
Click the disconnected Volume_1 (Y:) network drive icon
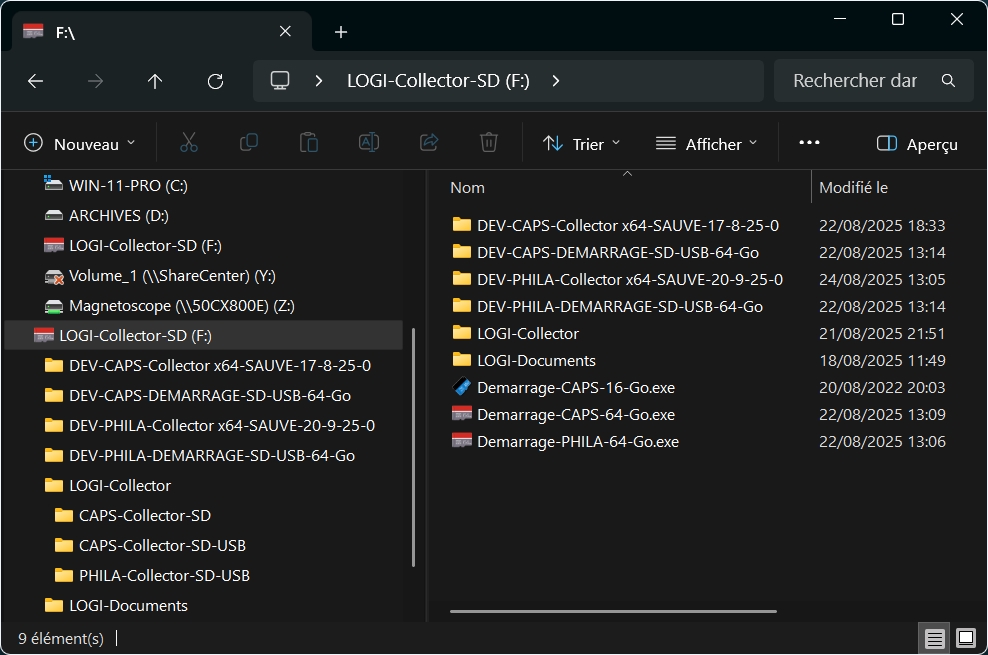coord(54,276)
